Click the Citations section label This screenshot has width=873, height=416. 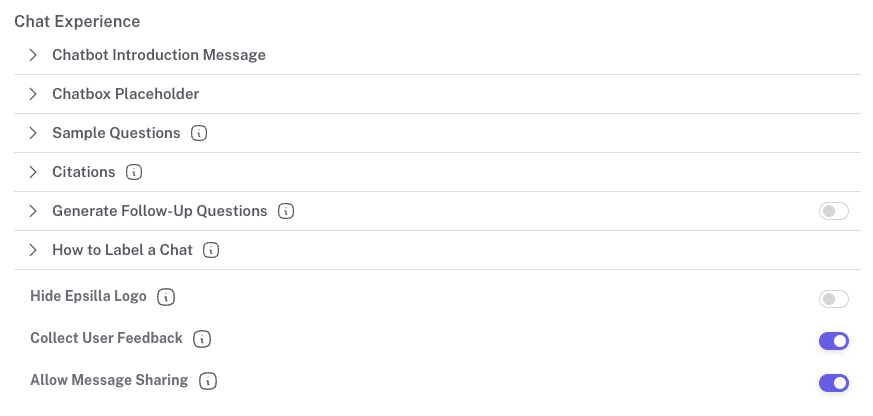click(84, 172)
